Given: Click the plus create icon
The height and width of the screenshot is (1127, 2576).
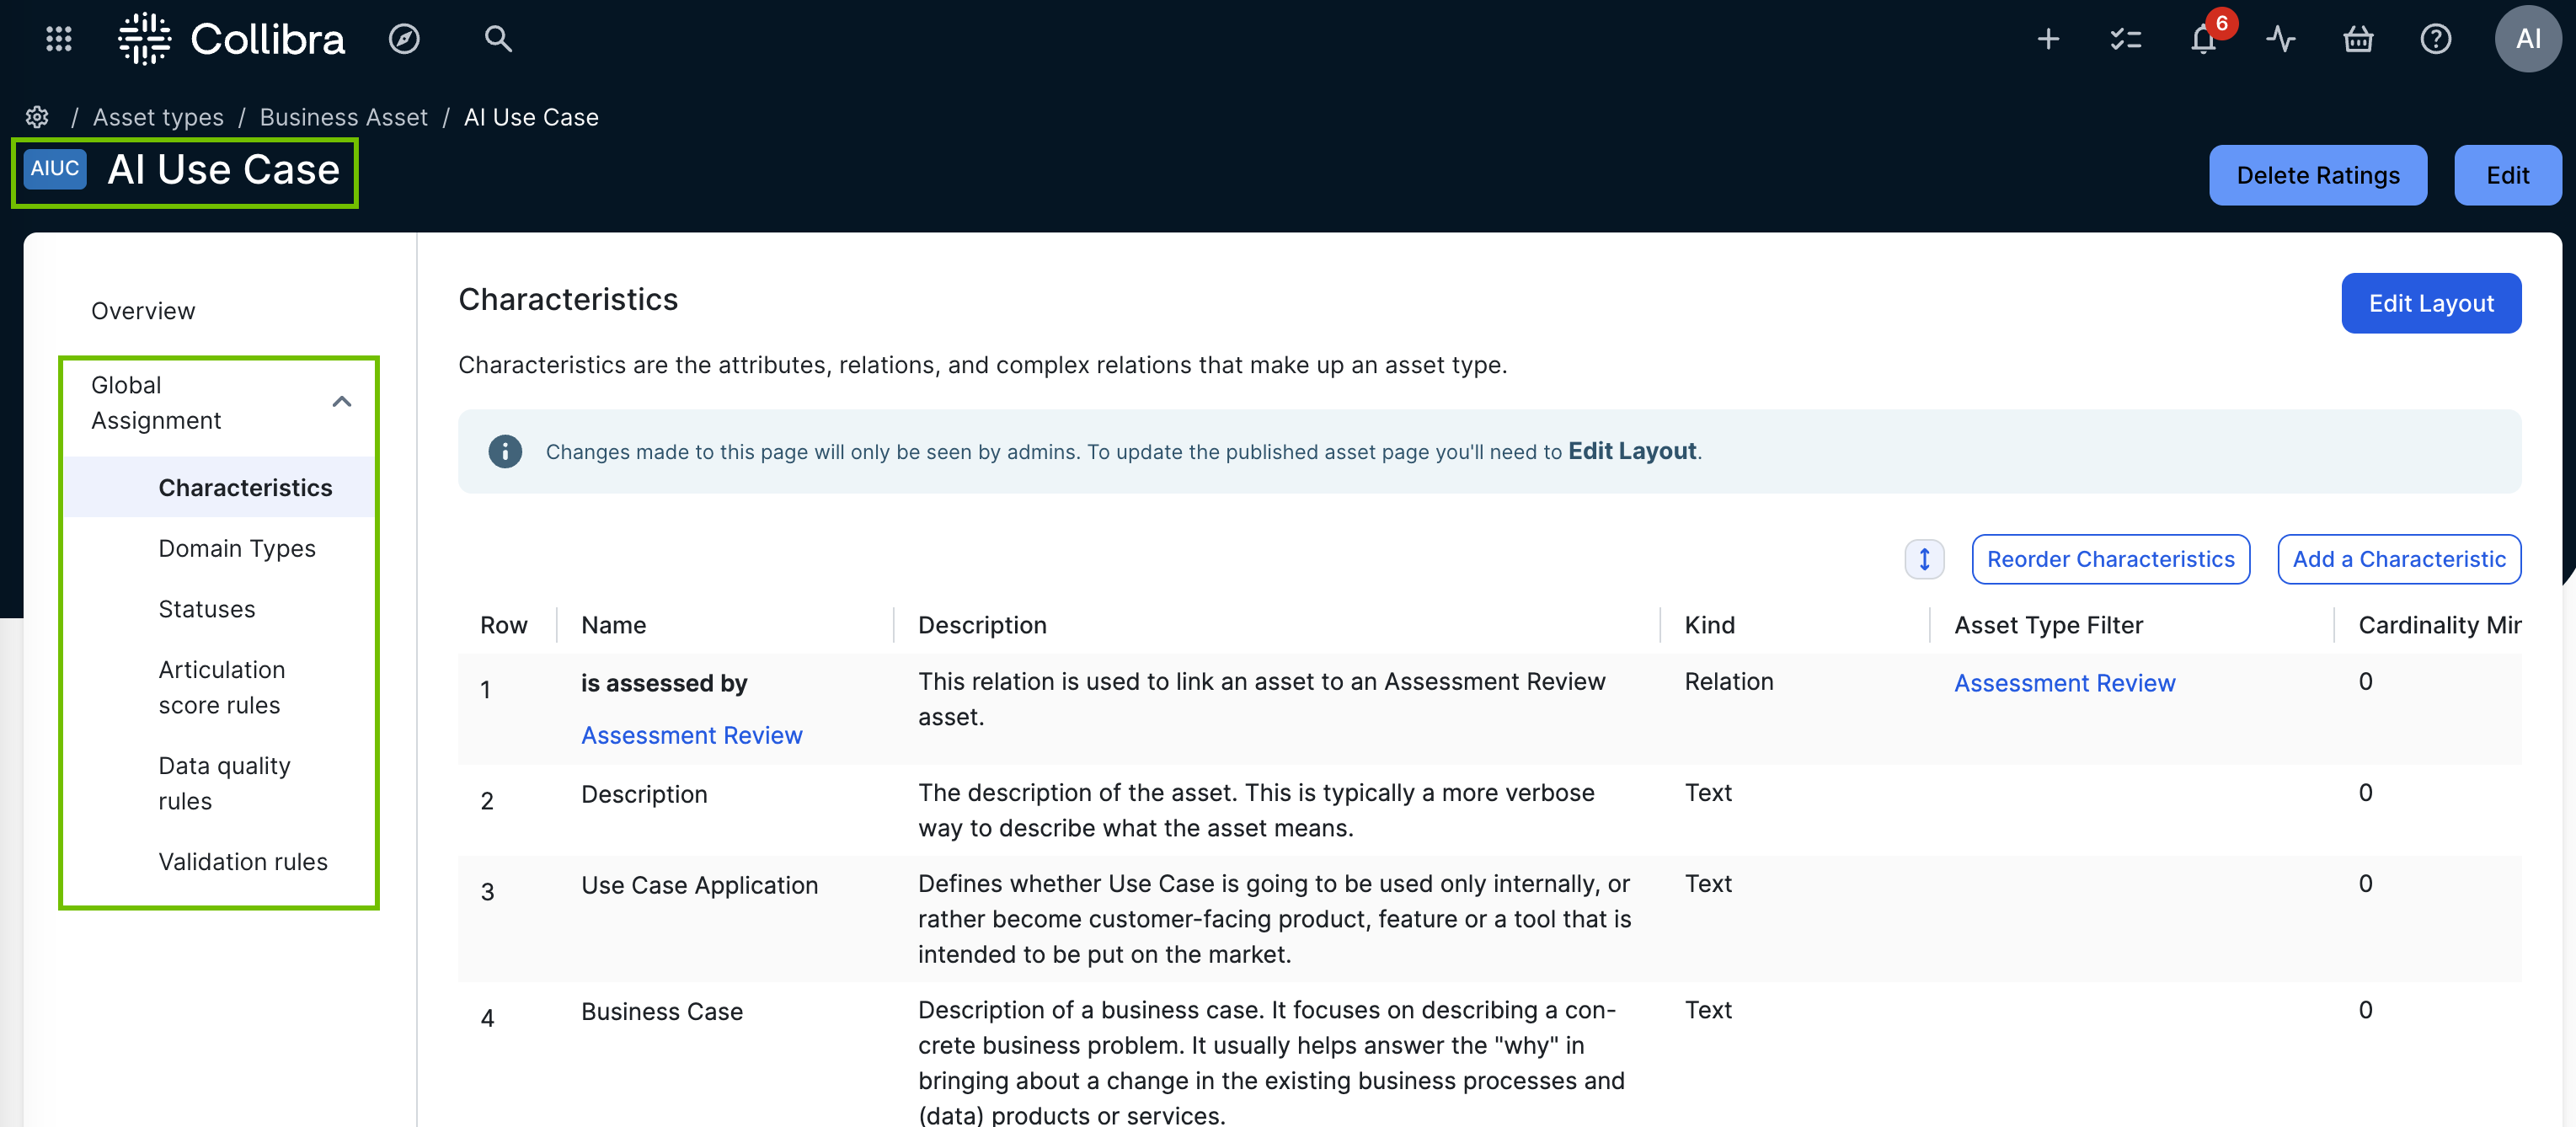Looking at the screenshot, I should (2047, 39).
